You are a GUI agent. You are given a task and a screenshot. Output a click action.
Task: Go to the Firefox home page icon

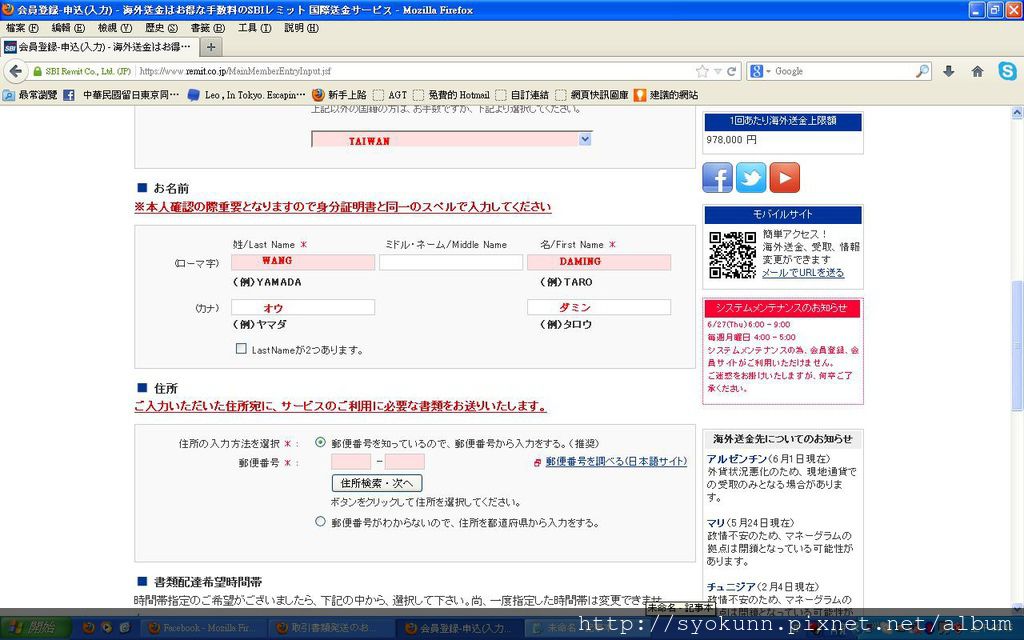[977, 71]
